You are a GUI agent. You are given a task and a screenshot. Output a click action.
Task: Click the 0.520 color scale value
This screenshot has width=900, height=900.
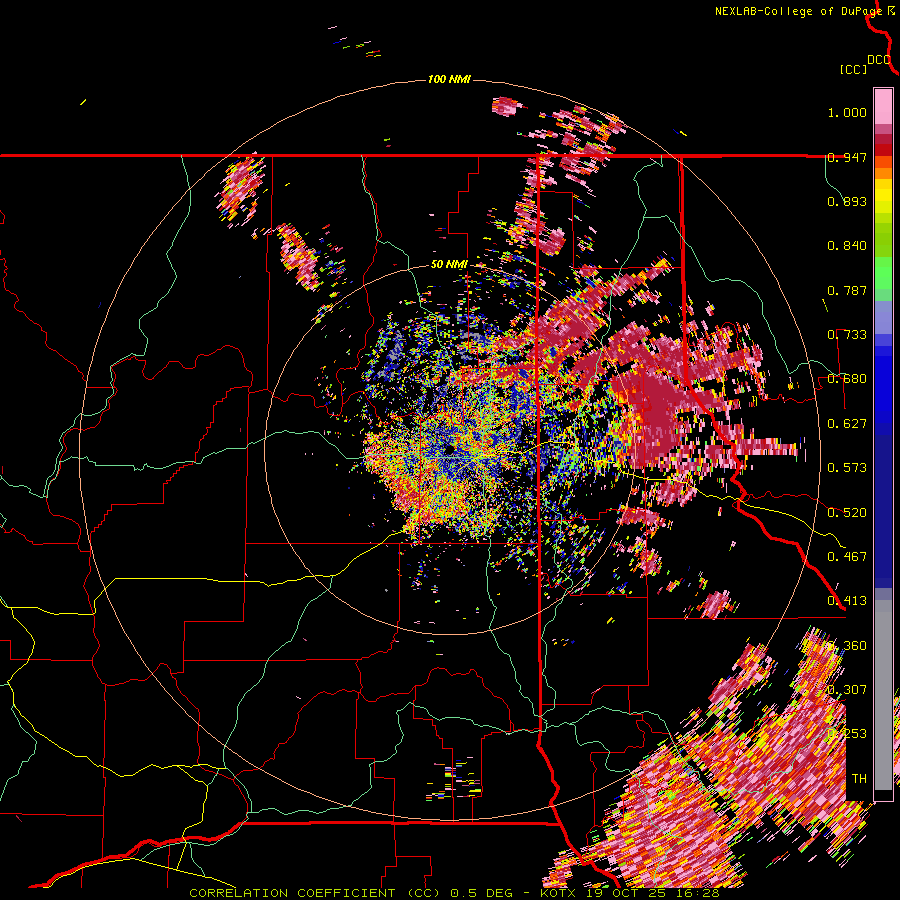click(847, 513)
